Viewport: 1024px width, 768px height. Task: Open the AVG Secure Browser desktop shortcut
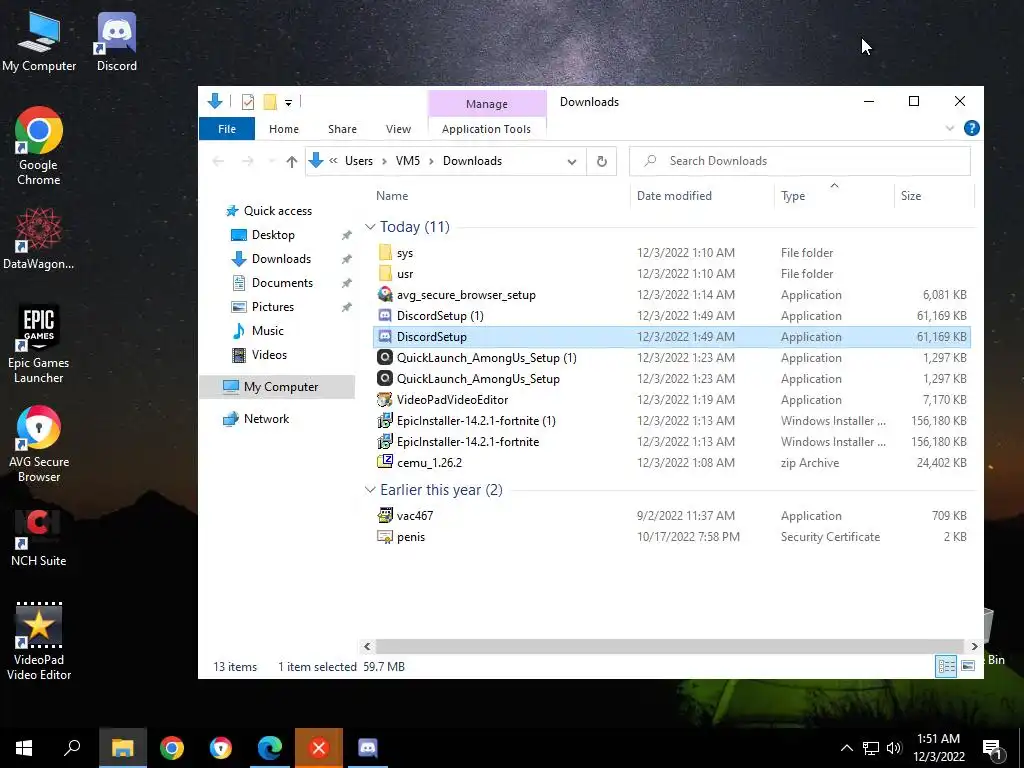click(39, 444)
